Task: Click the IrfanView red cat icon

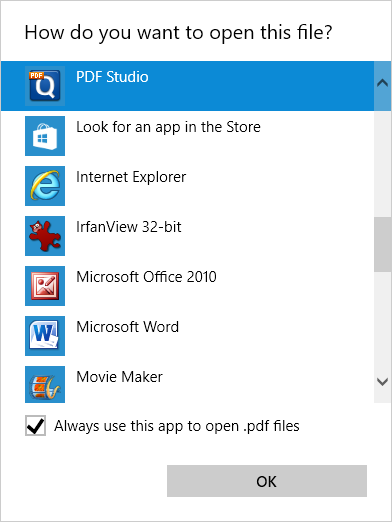Action: coord(45,236)
